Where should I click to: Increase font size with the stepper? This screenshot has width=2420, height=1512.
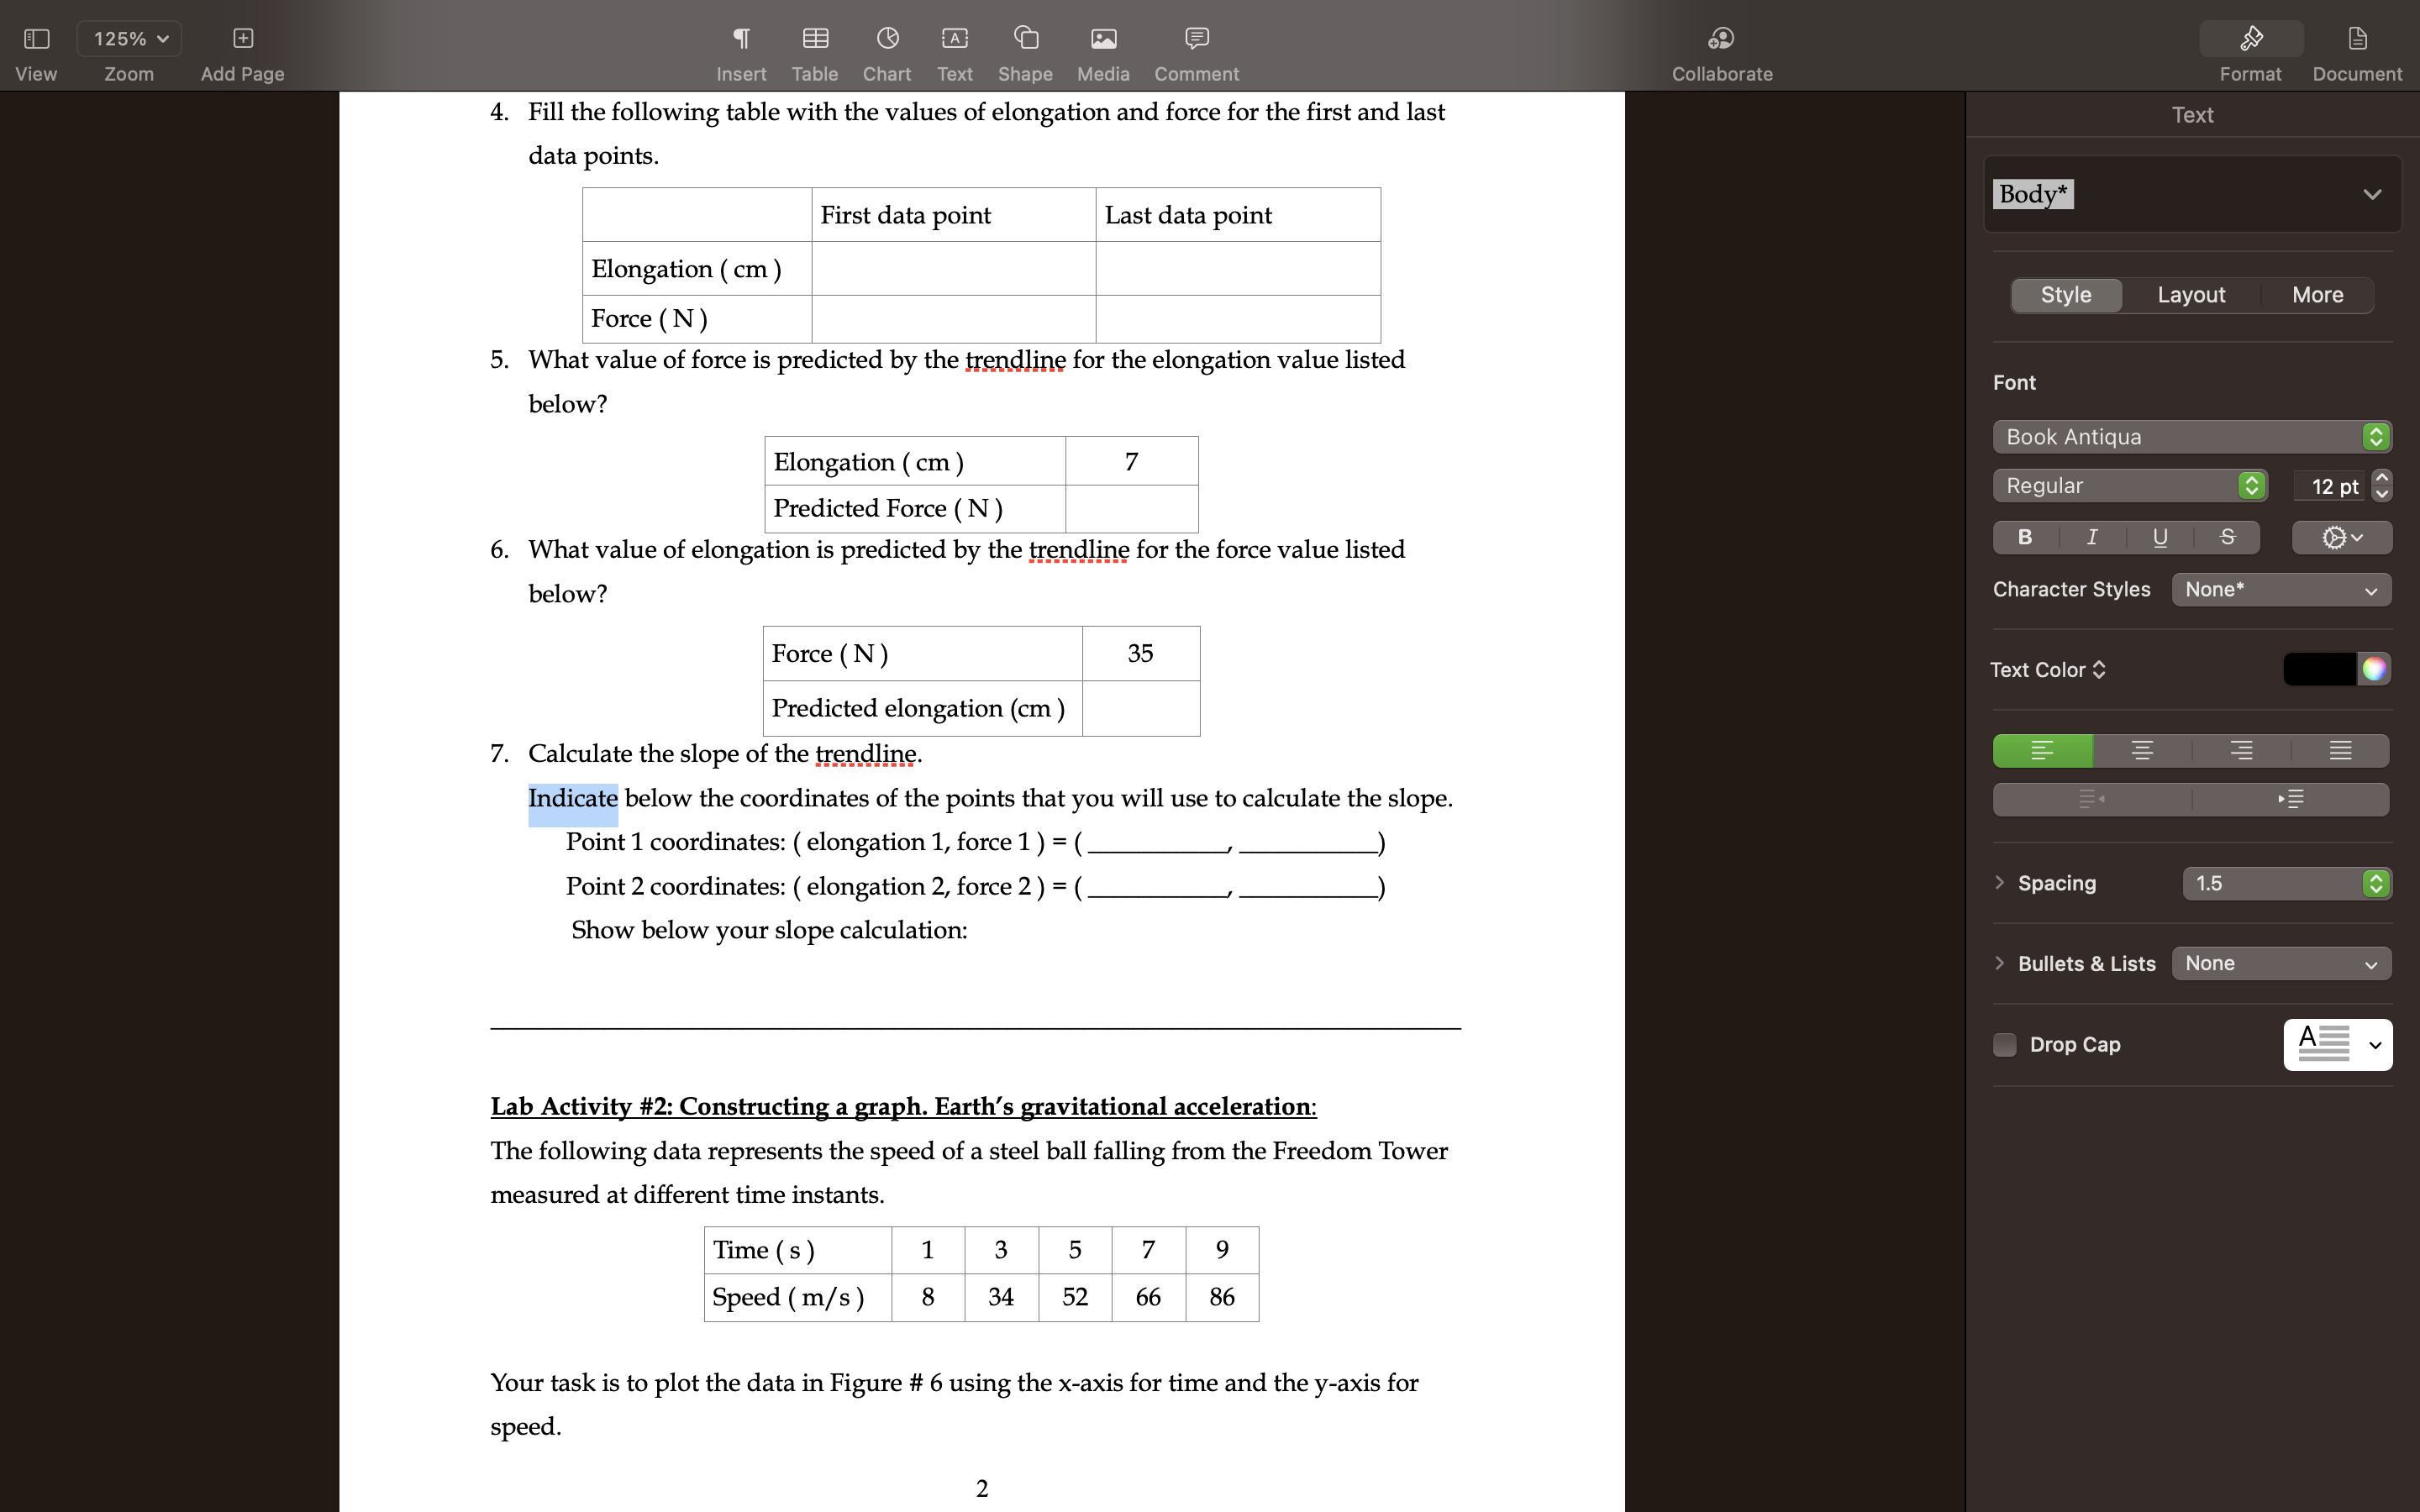click(x=2381, y=478)
